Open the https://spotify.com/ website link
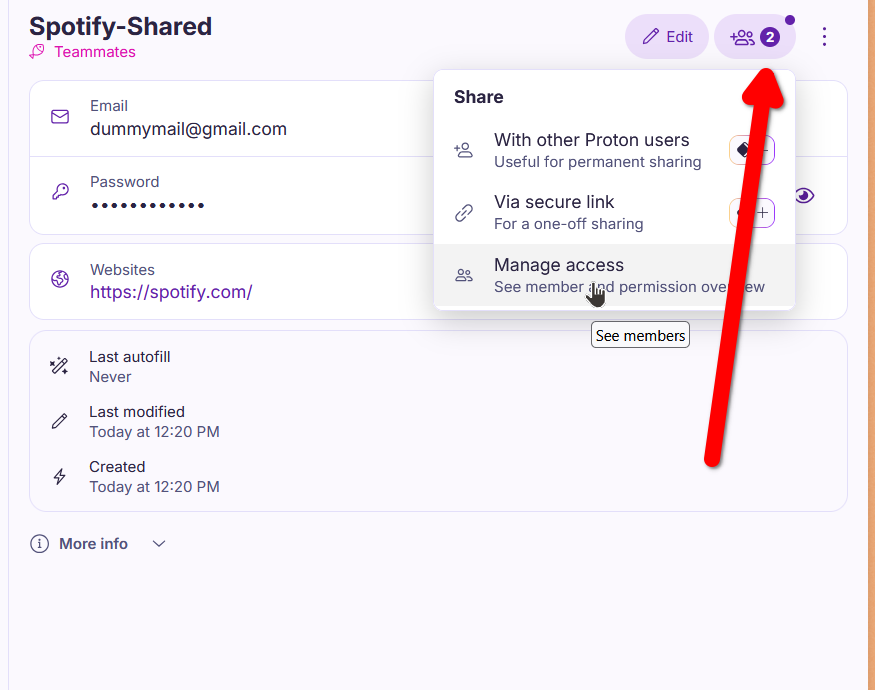The width and height of the screenshot is (875, 690). click(x=171, y=292)
